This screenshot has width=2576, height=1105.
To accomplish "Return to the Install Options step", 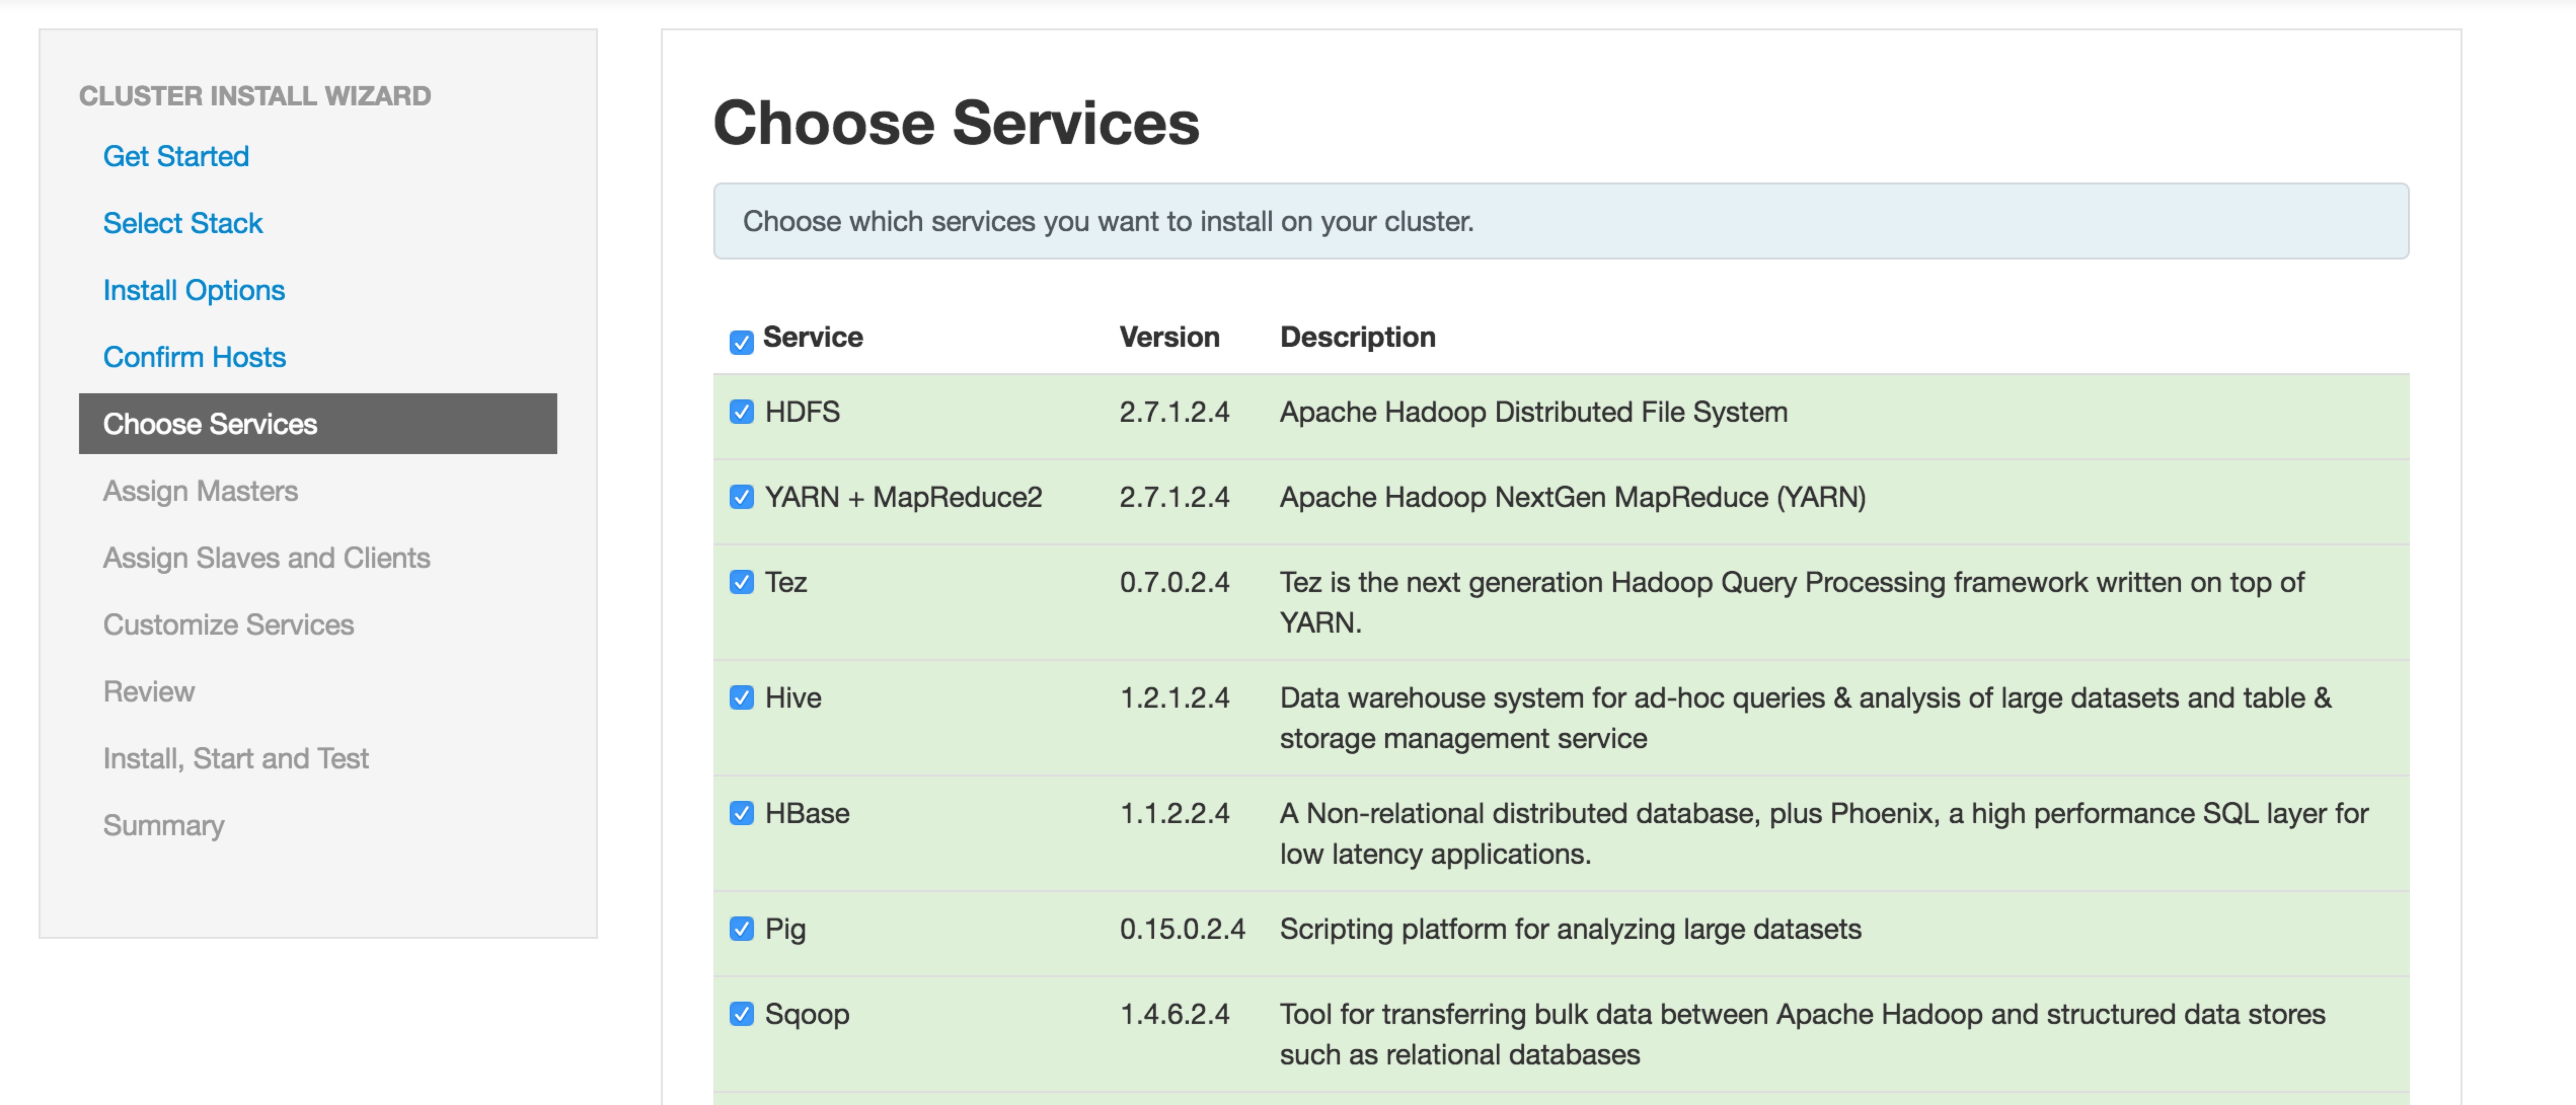I will (194, 290).
